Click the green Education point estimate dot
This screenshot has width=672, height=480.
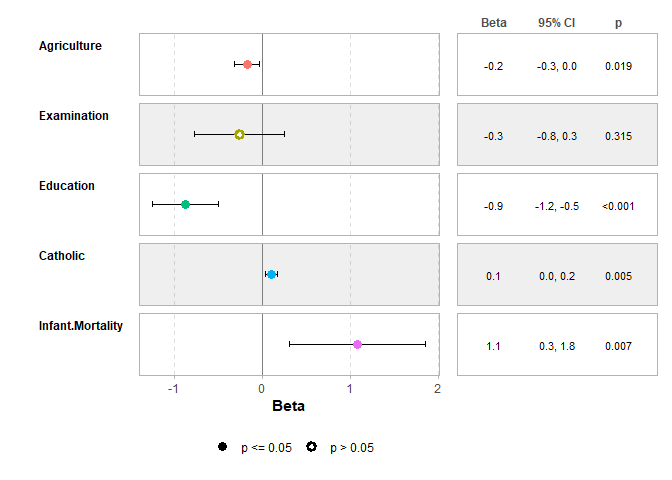pyautogui.click(x=185, y=204)
